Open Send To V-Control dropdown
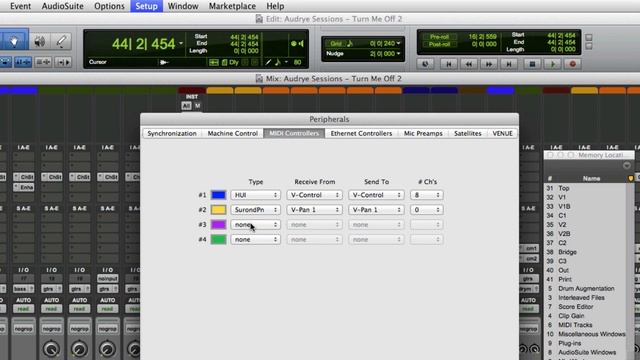 pos(376,195)
